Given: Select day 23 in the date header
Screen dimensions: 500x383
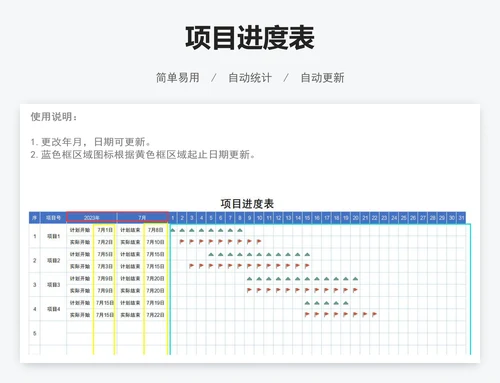Looking at the screenshot, I should tap(384, 218).
